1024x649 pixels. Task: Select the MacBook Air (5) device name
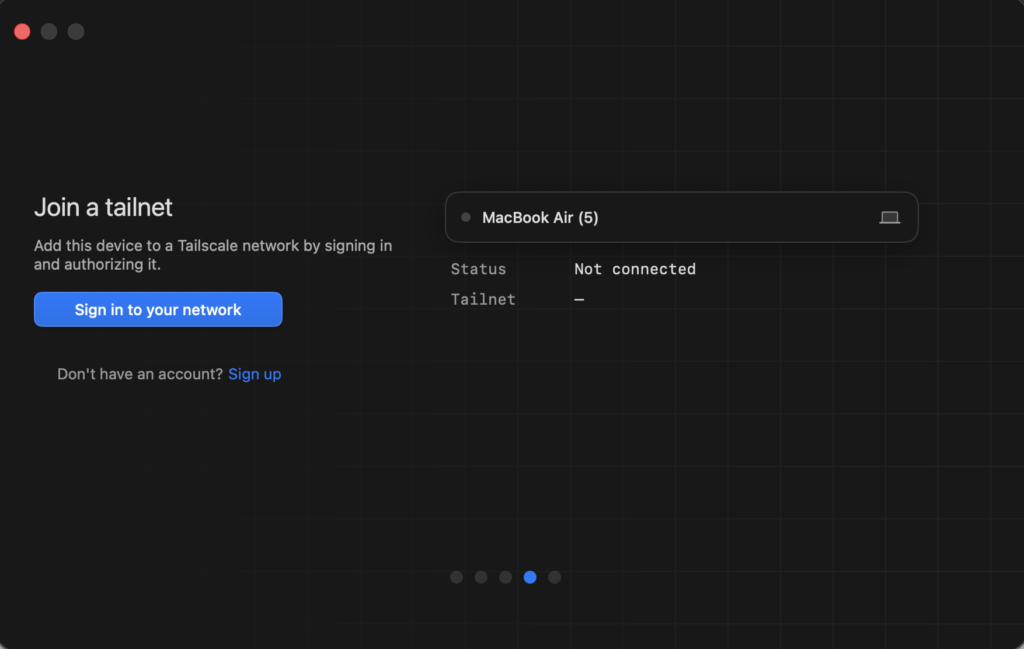pos(540,218)
